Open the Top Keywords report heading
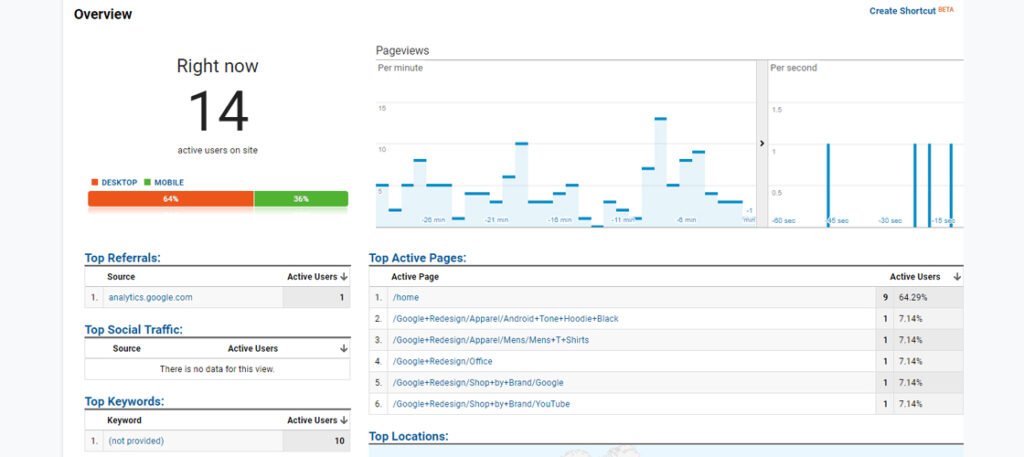The image size is (1024, 457). (x=124, y=402)
